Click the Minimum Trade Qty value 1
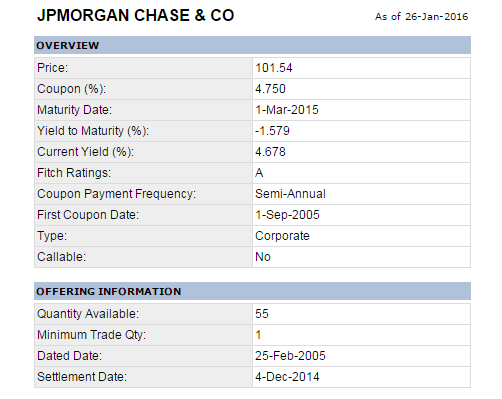Image resolution: width=502 pixels, height=399 pixels. (258, 335)
